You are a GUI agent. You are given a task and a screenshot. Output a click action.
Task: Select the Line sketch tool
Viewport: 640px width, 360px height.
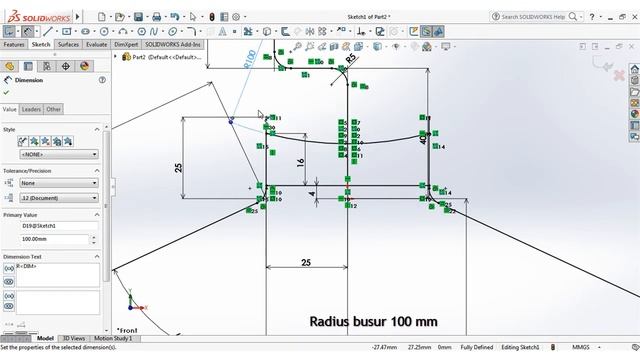coord(48,31)
